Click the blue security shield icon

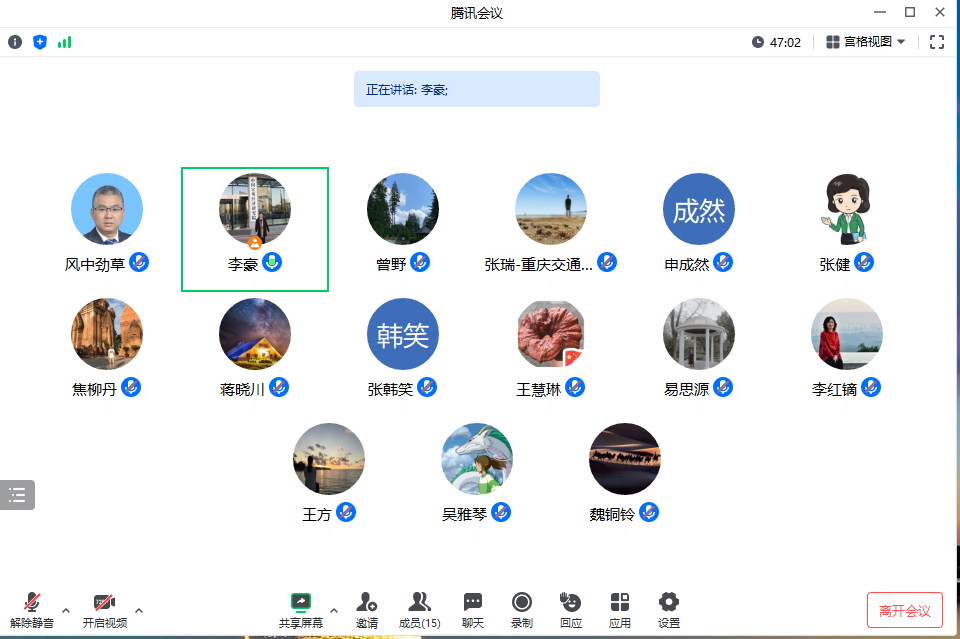pos(40,42)
